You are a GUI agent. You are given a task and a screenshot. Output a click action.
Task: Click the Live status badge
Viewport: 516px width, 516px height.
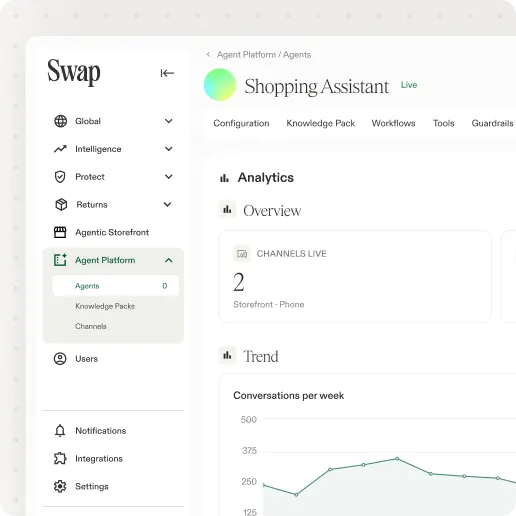coord(409,85)
